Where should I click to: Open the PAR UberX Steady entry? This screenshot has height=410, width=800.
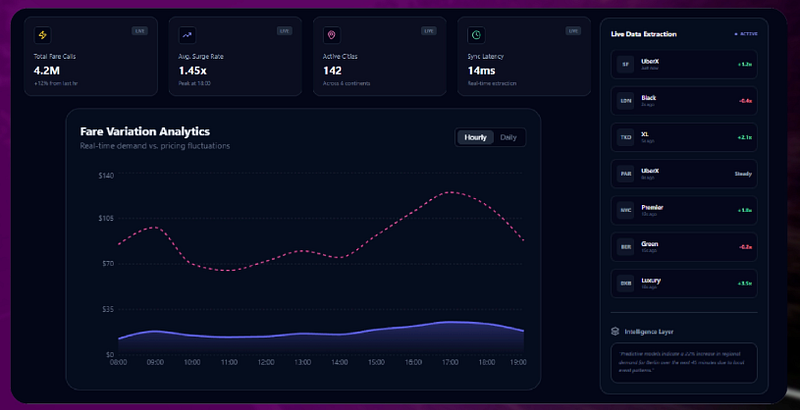(684, 174)
